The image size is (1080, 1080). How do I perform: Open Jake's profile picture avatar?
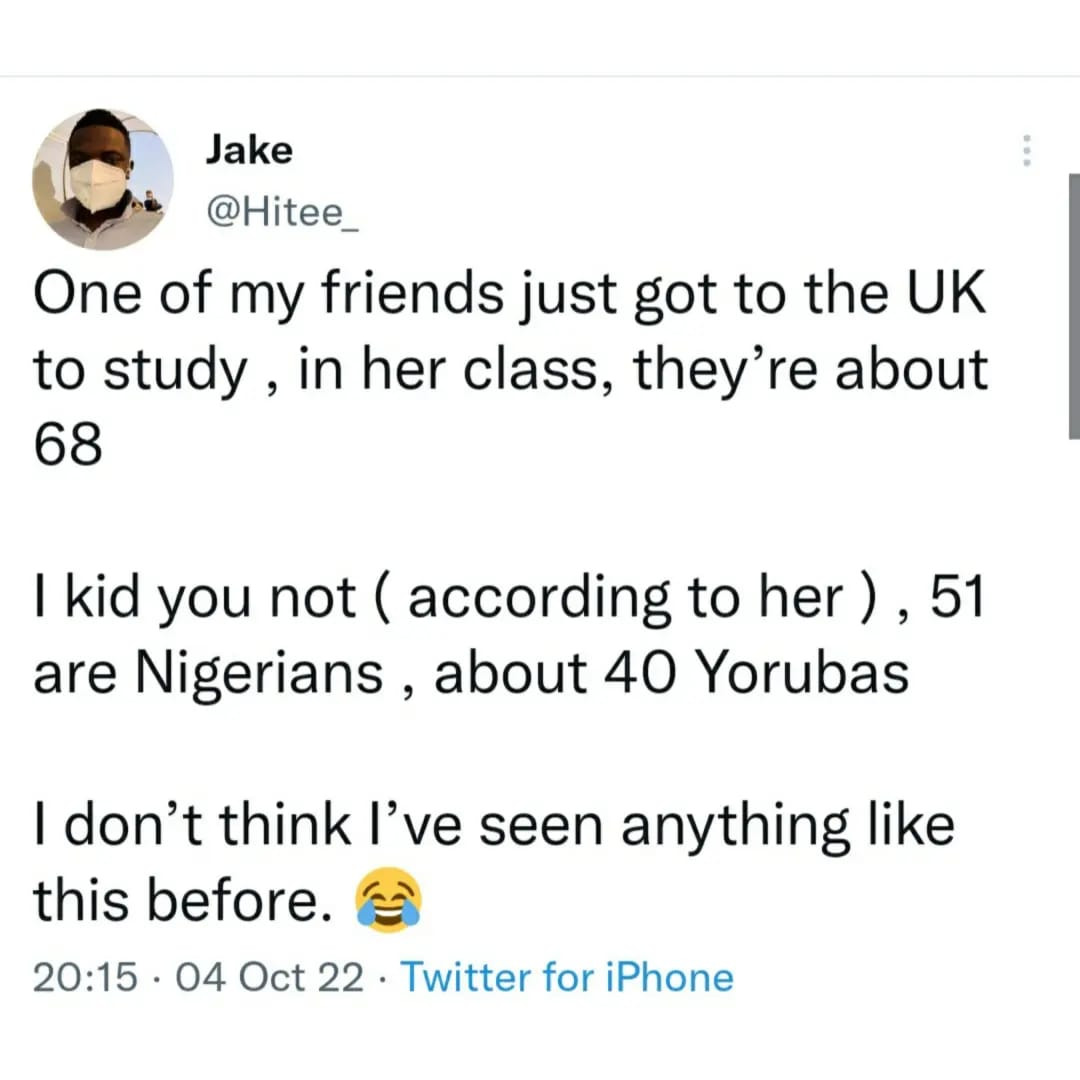tap(103, 179)
